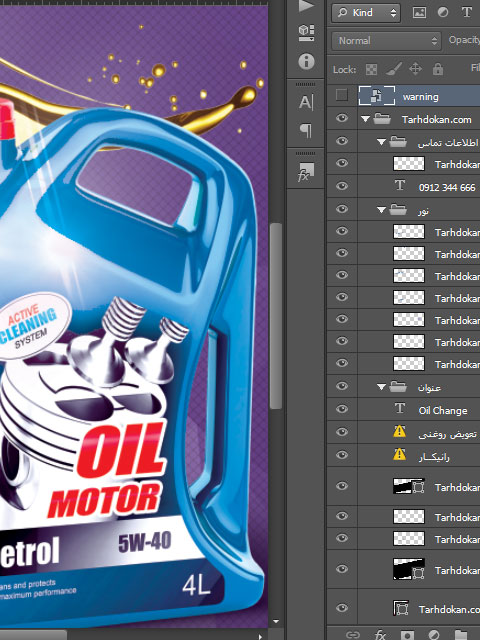Select the Oil Change layer name

tap(443, 411)
